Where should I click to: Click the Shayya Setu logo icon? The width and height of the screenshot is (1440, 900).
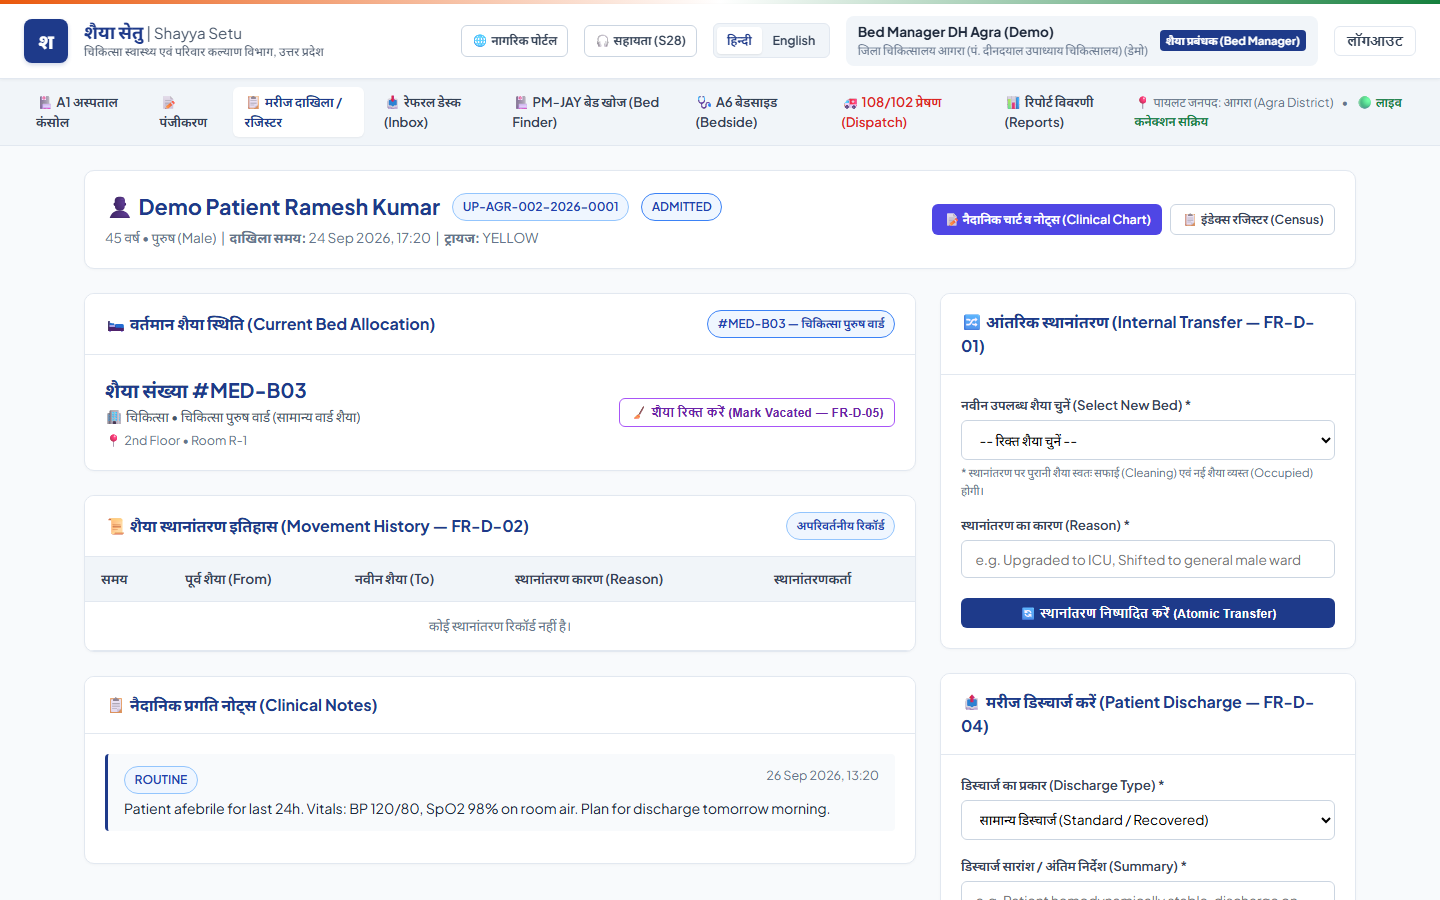[46, 41]
